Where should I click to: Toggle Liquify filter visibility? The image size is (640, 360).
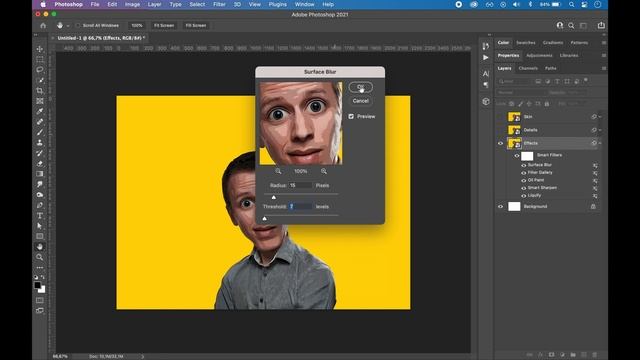[524, 196]
